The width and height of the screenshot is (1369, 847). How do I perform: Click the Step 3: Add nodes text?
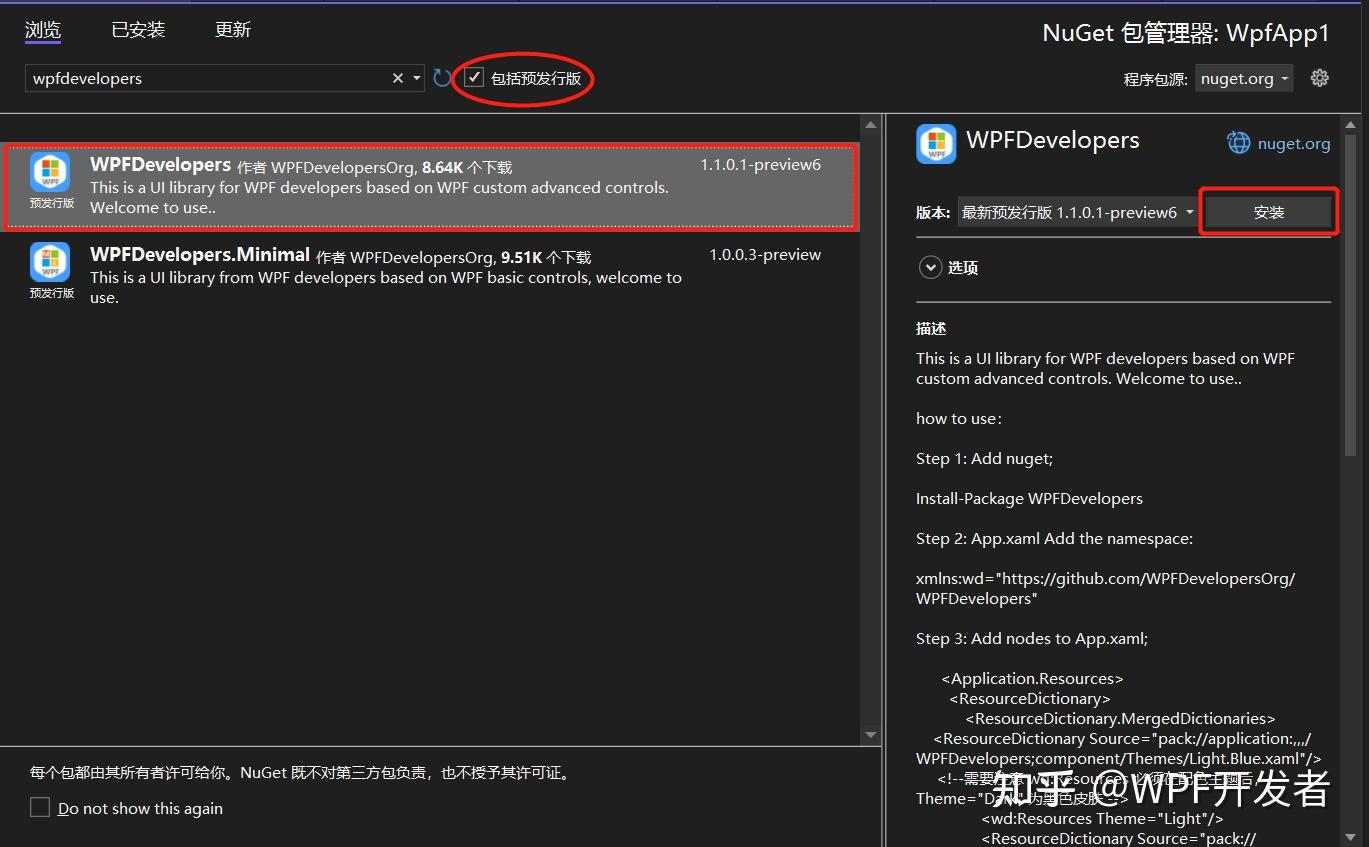point(1032,638)
